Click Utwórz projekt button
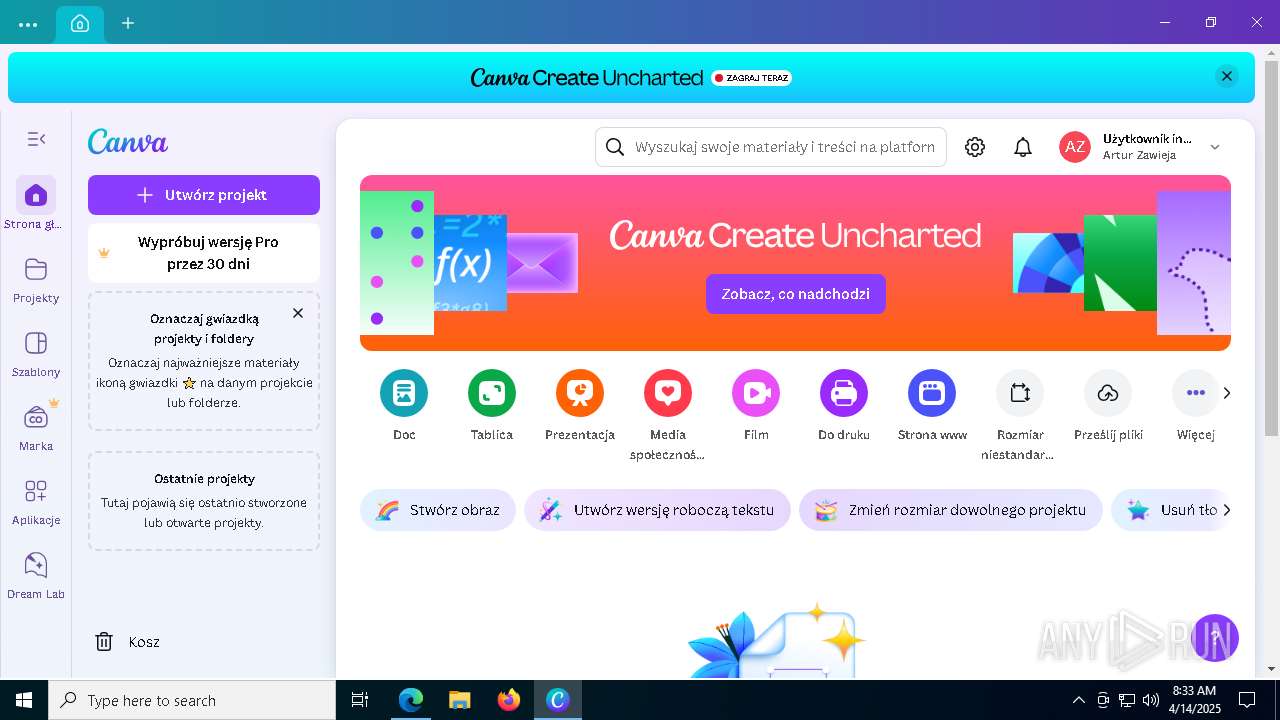Image resolution: width=1280 pixels, height=720 pixels. pyautogui.click(x=204, y=195)
